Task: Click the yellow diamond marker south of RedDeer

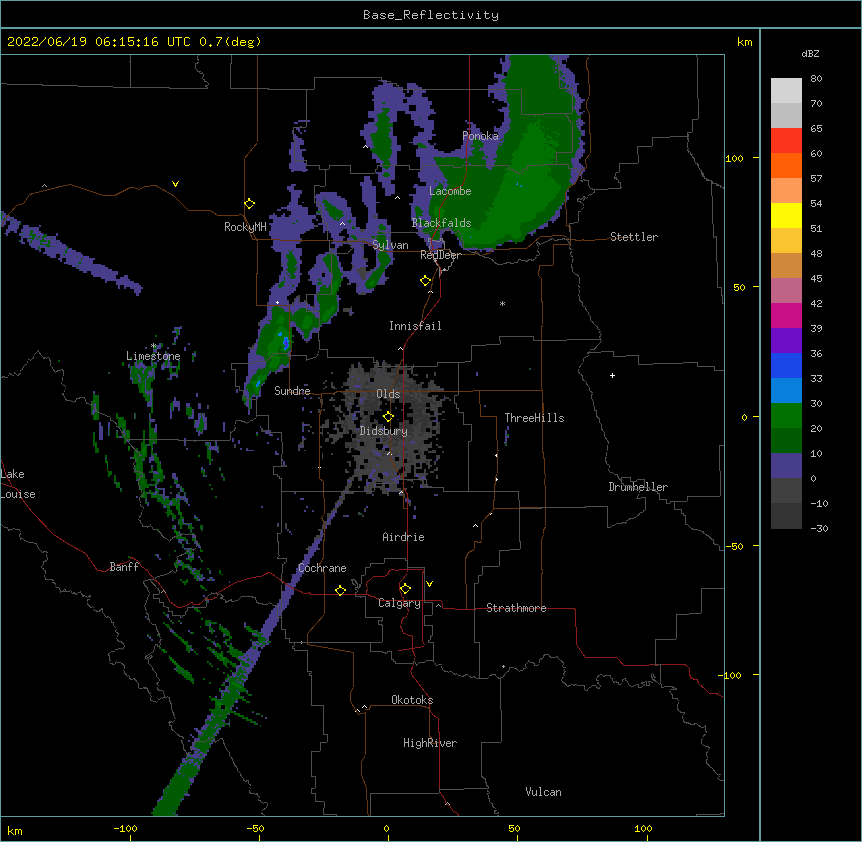Action: (x=426, y=280)
